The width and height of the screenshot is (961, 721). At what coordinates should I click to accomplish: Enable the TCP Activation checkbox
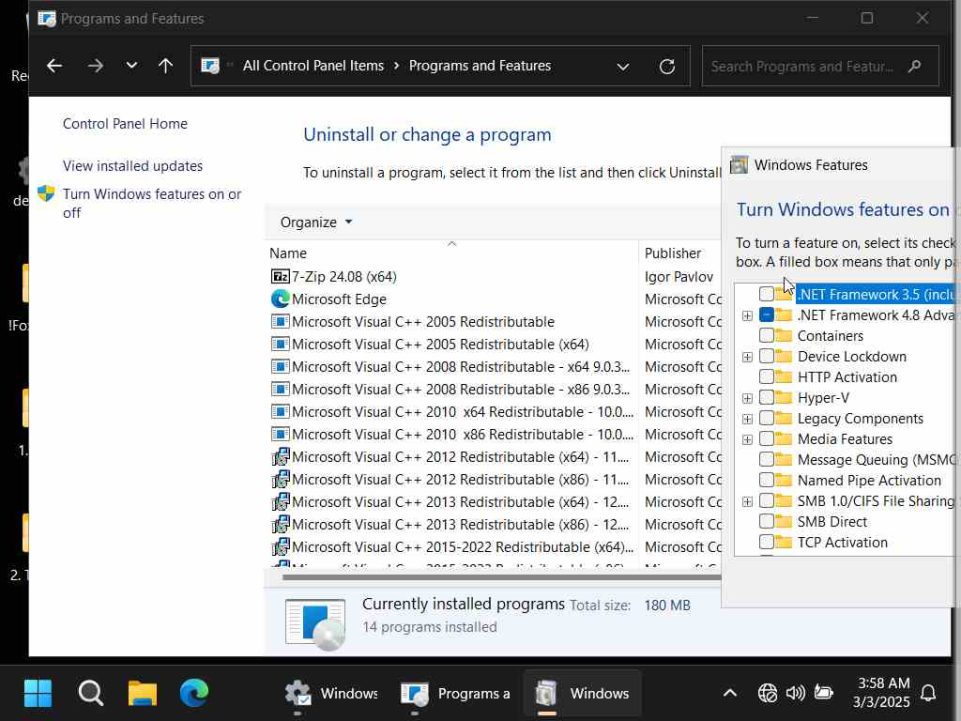(766, 542)
